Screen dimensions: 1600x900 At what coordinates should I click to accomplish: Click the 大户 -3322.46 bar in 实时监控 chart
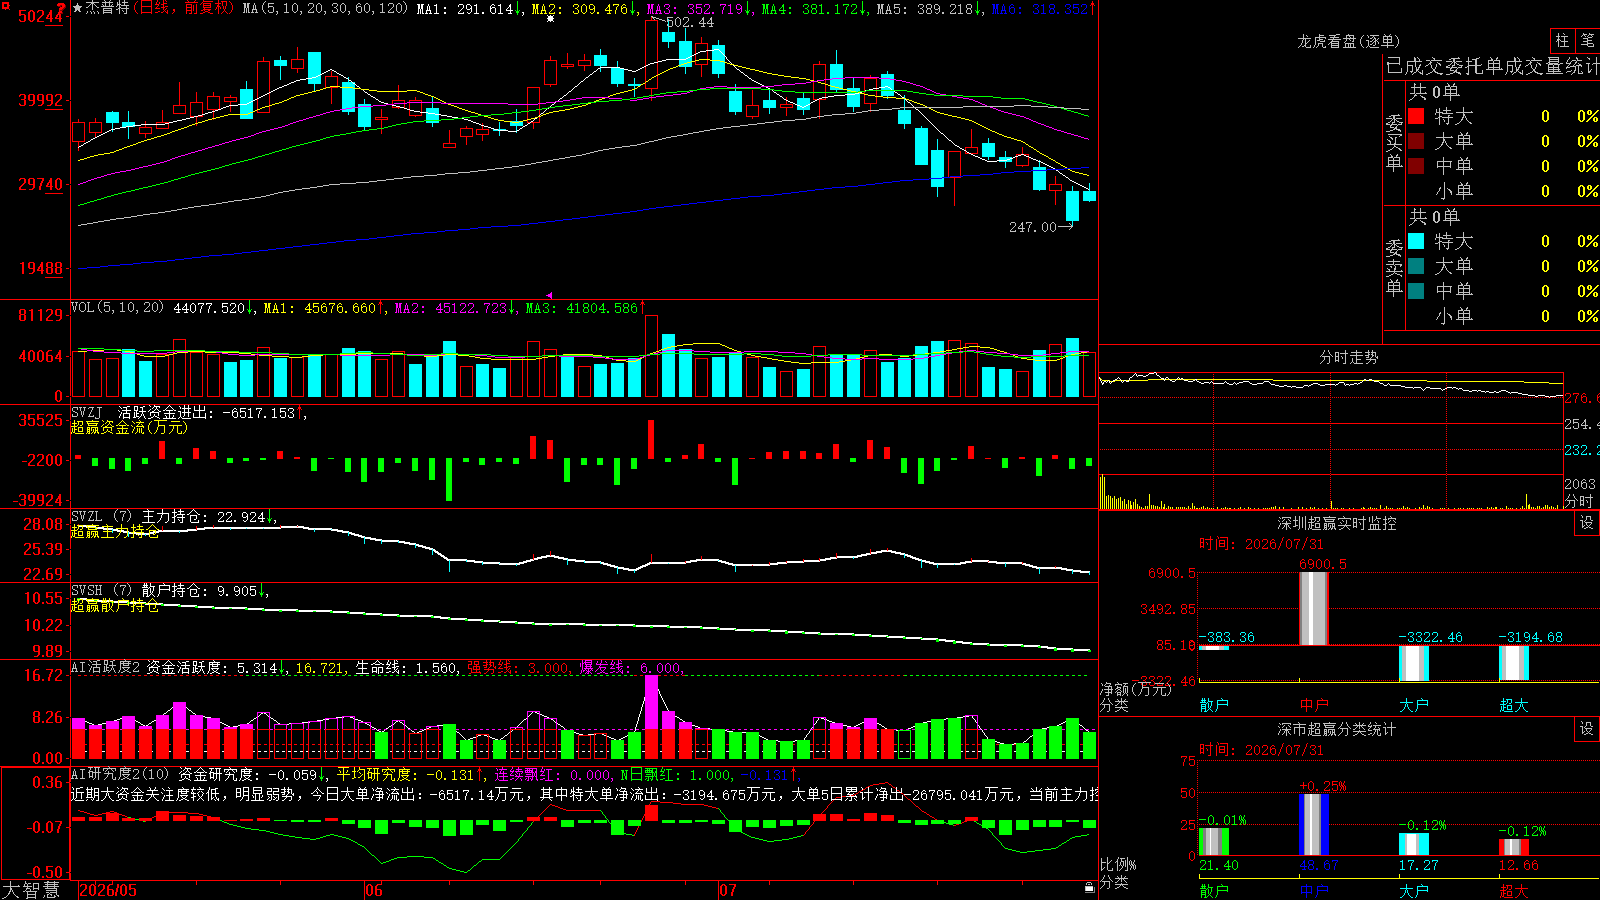tap(1414, 663)
